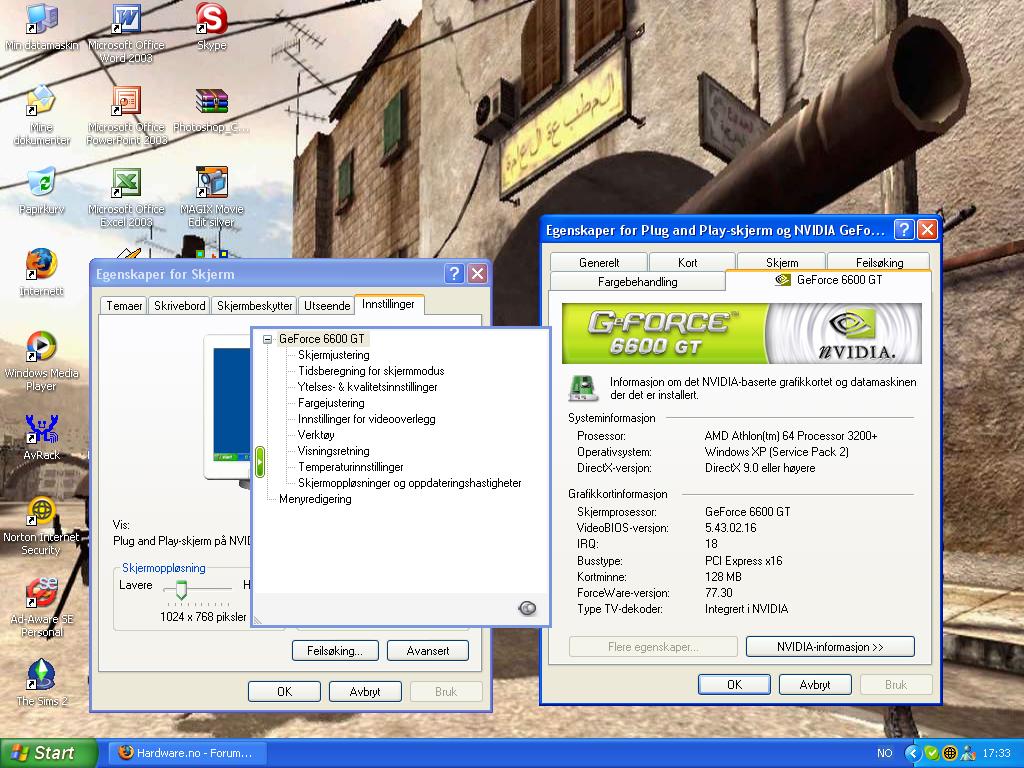
Task: Select Skjermjustering in NVIDIA tree
Action: pyautogui.click(x=334, y=355)
